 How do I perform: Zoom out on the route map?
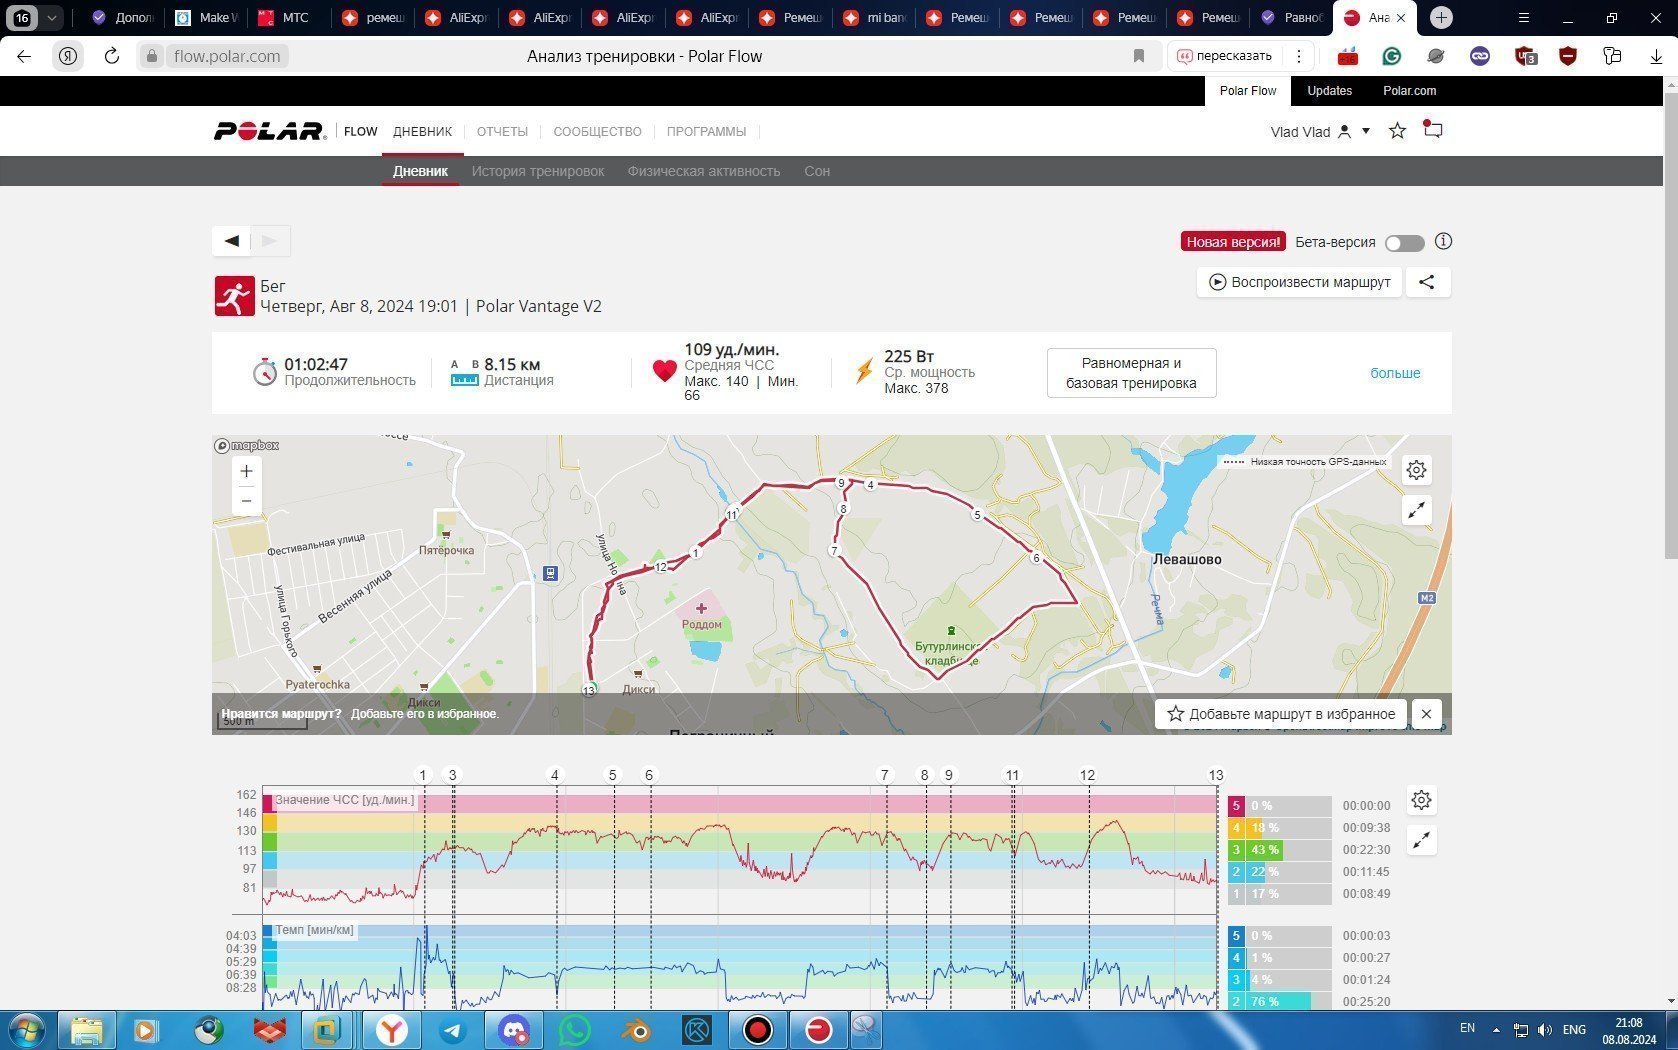point(246,500)
